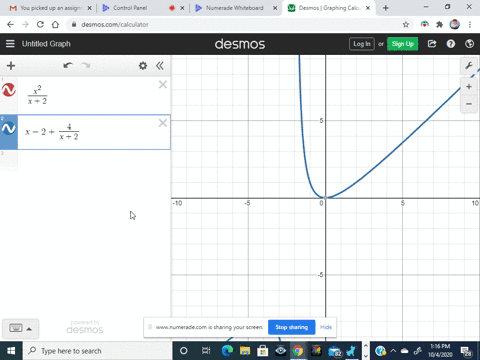
Task: Zoom out on the graph
Action: [x=469, y=104]
